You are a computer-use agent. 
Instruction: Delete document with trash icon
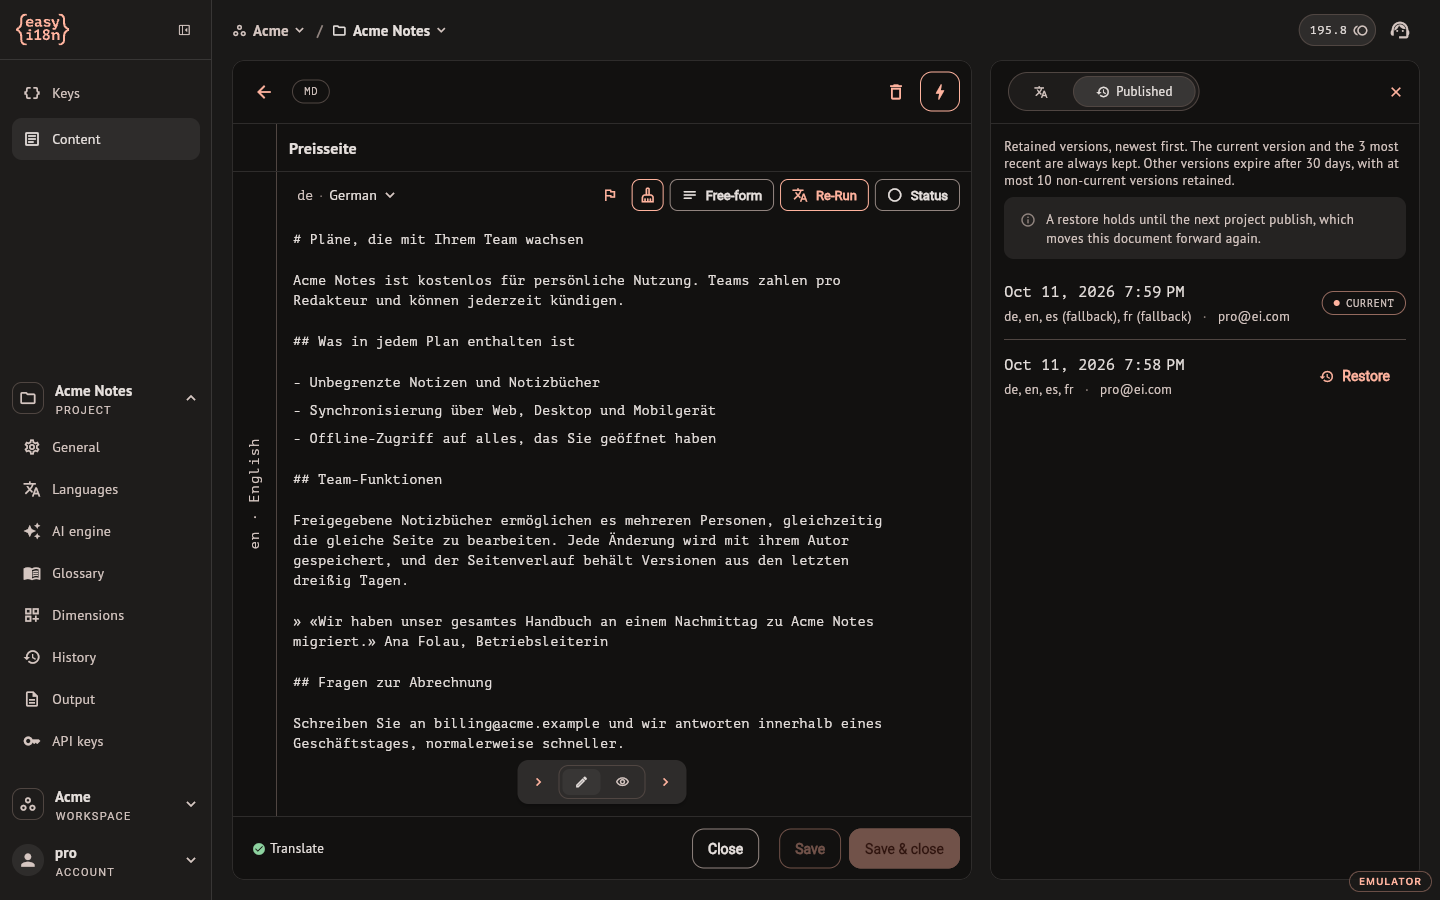896,92
